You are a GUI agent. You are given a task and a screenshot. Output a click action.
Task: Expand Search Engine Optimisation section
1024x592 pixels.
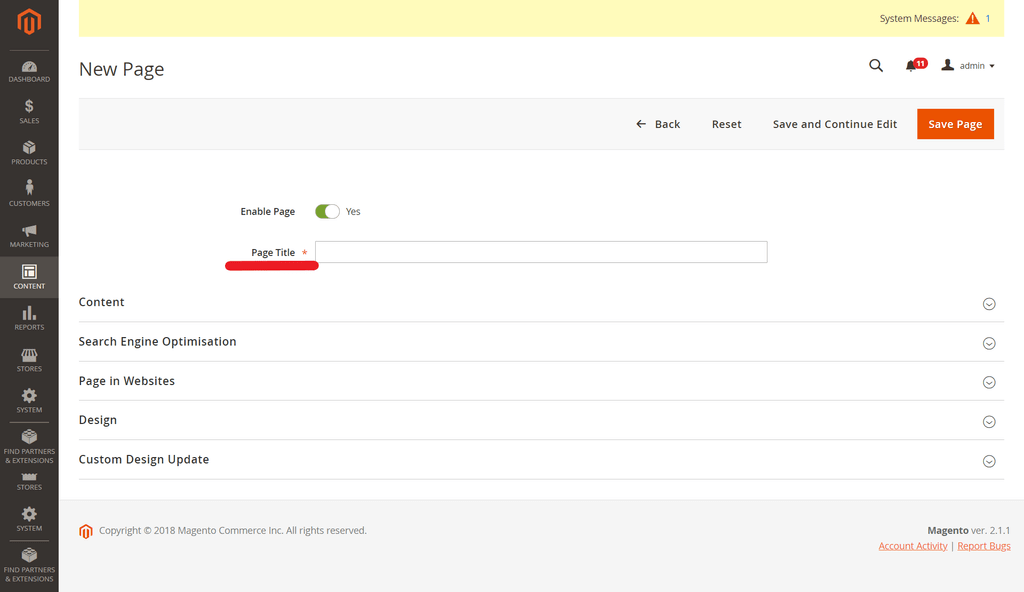(541, 342)
